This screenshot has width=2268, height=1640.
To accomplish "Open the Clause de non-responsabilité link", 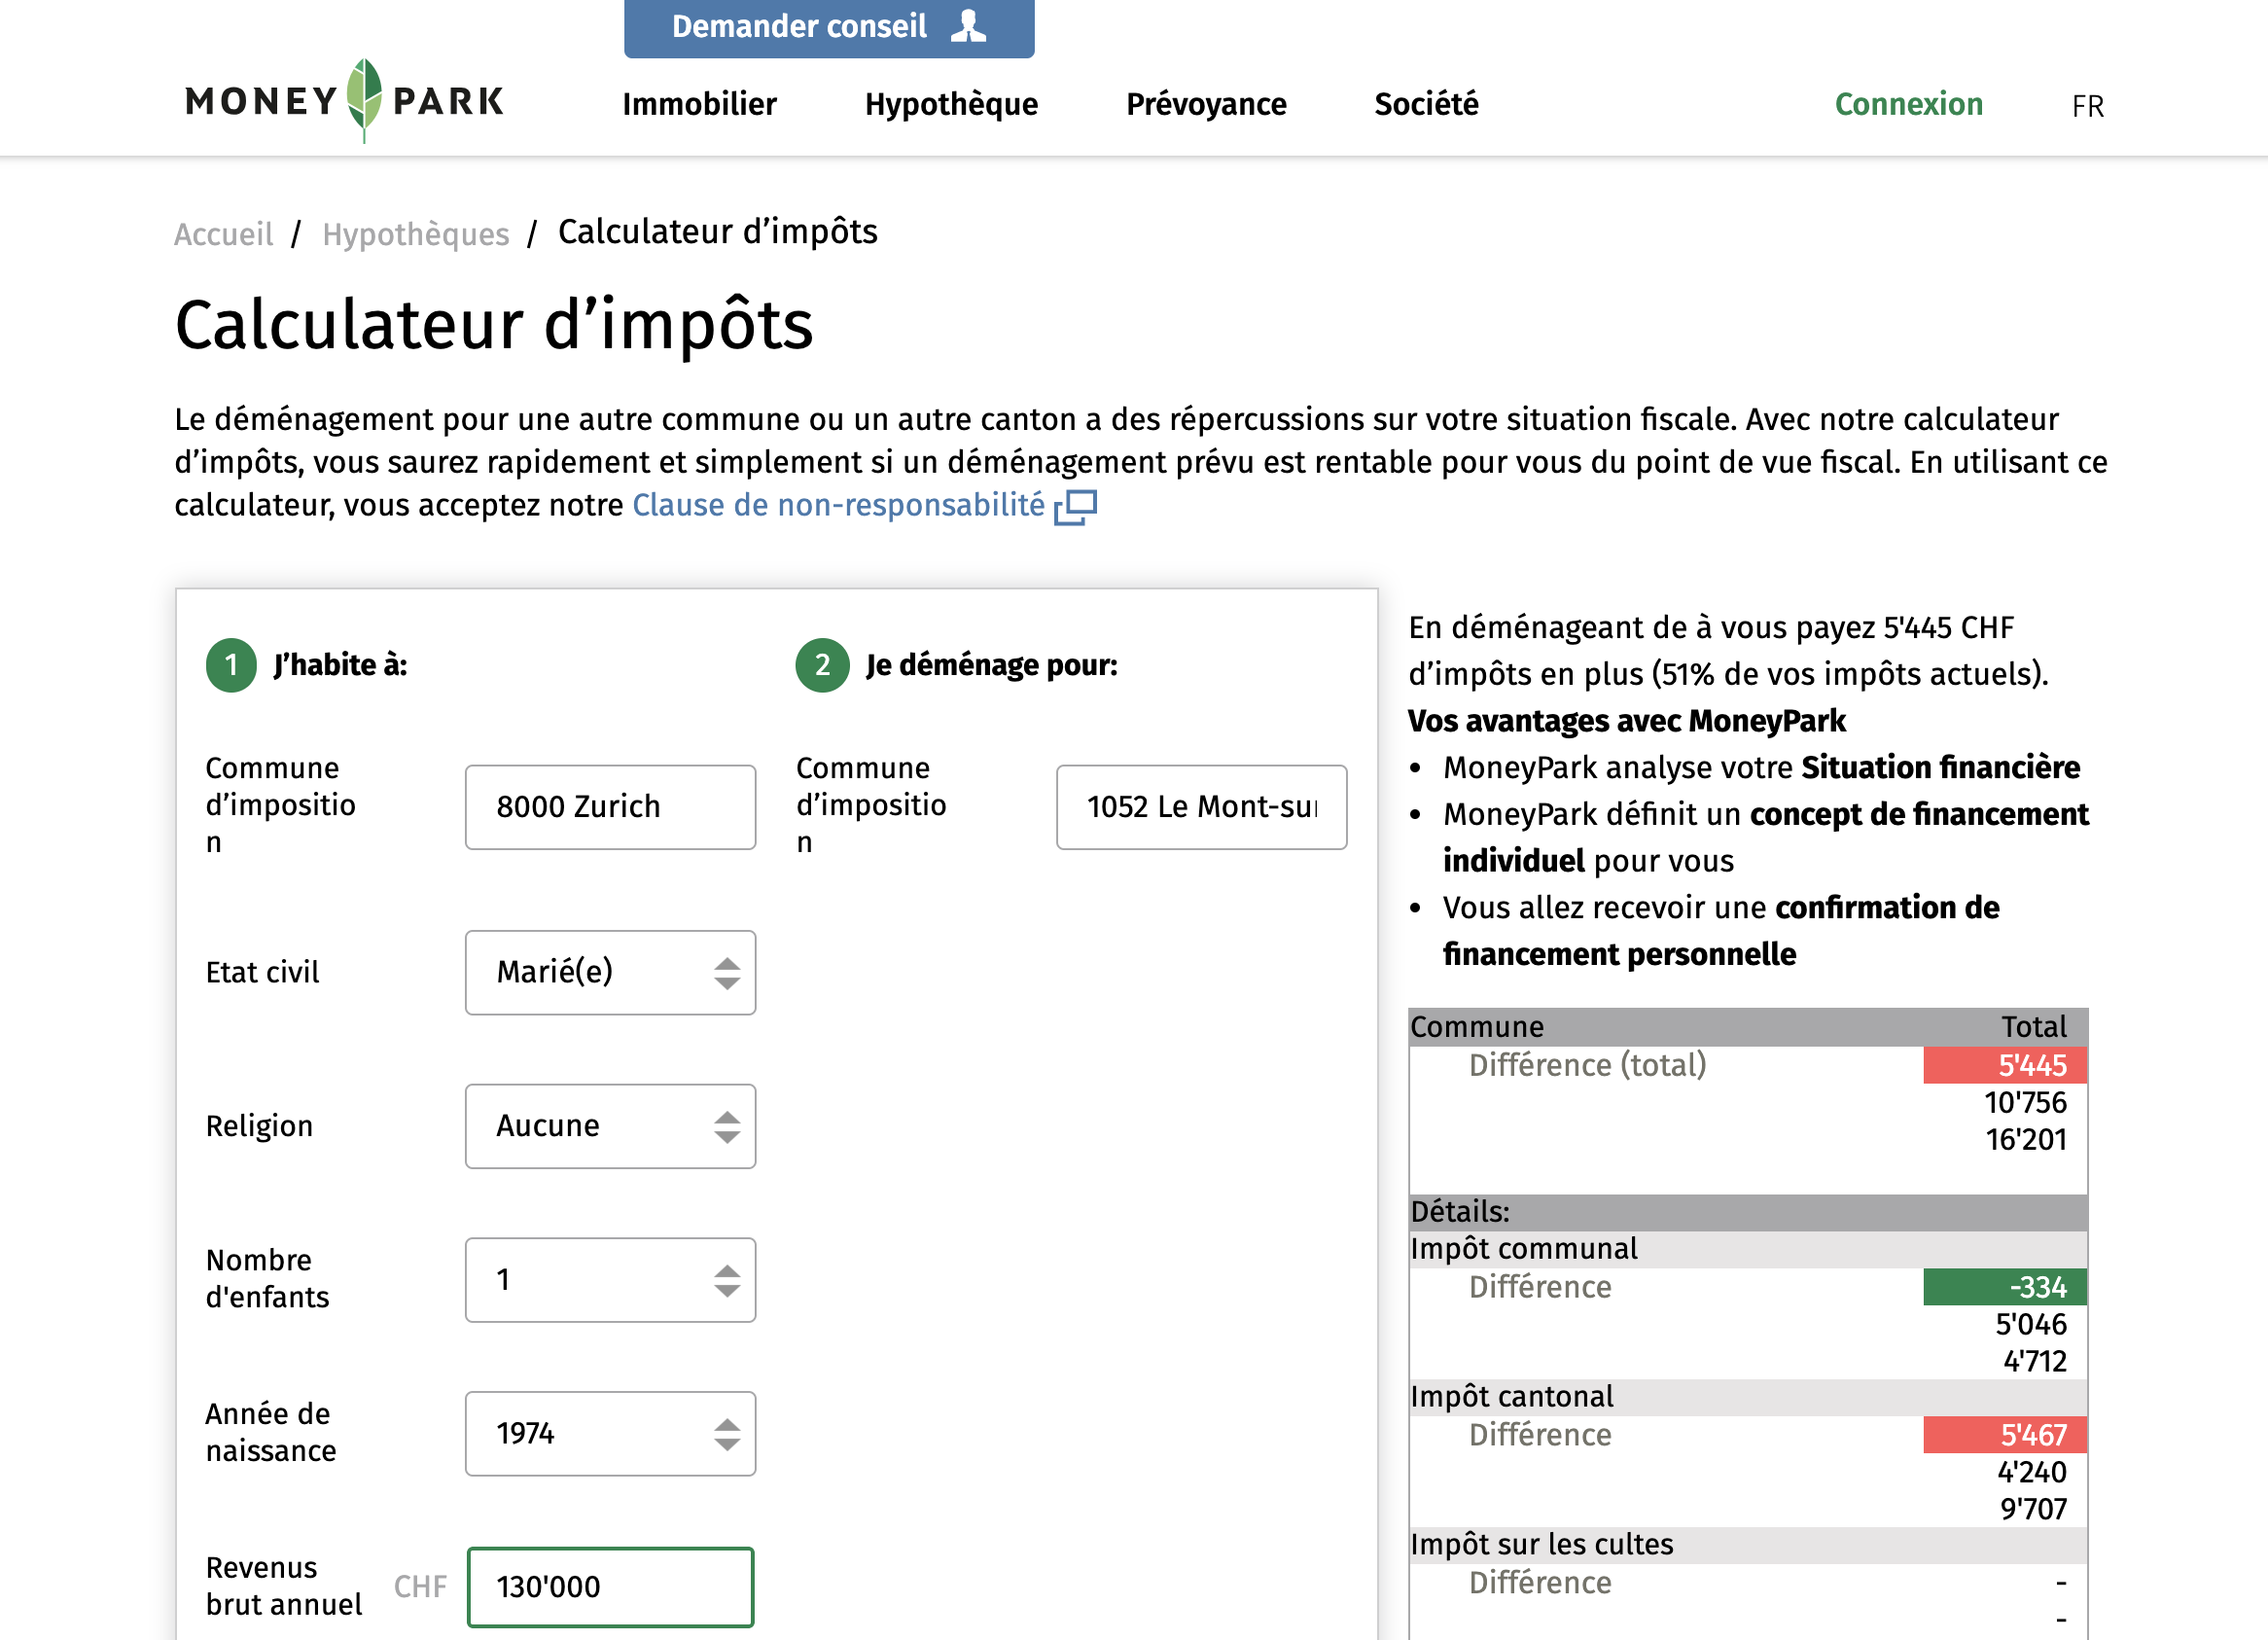I will point(838,505).
